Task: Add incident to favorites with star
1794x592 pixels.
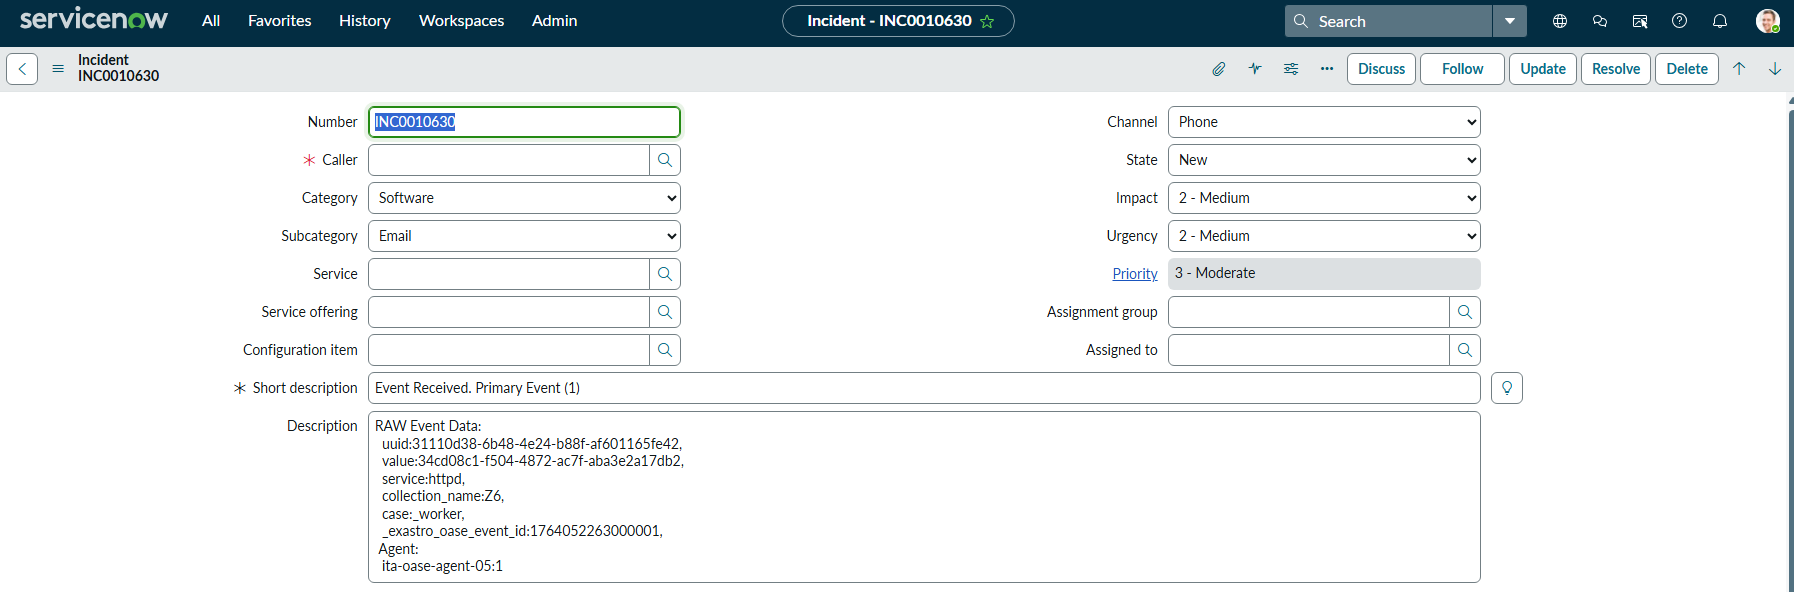Action: pyautogui.click(x=987, y=21)
